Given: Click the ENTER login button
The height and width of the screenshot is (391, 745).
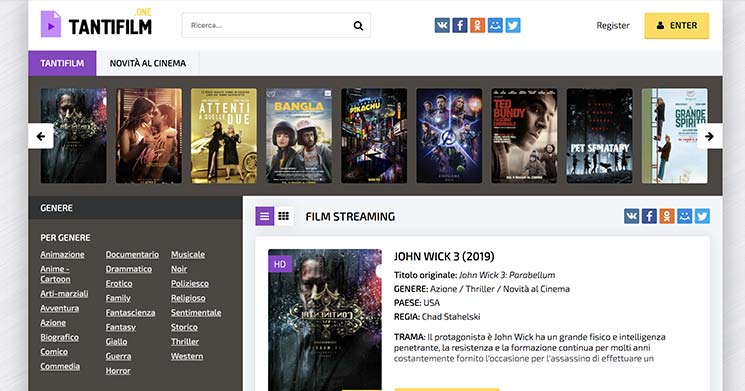Looking at the screenshot, I should coord(677,26).
